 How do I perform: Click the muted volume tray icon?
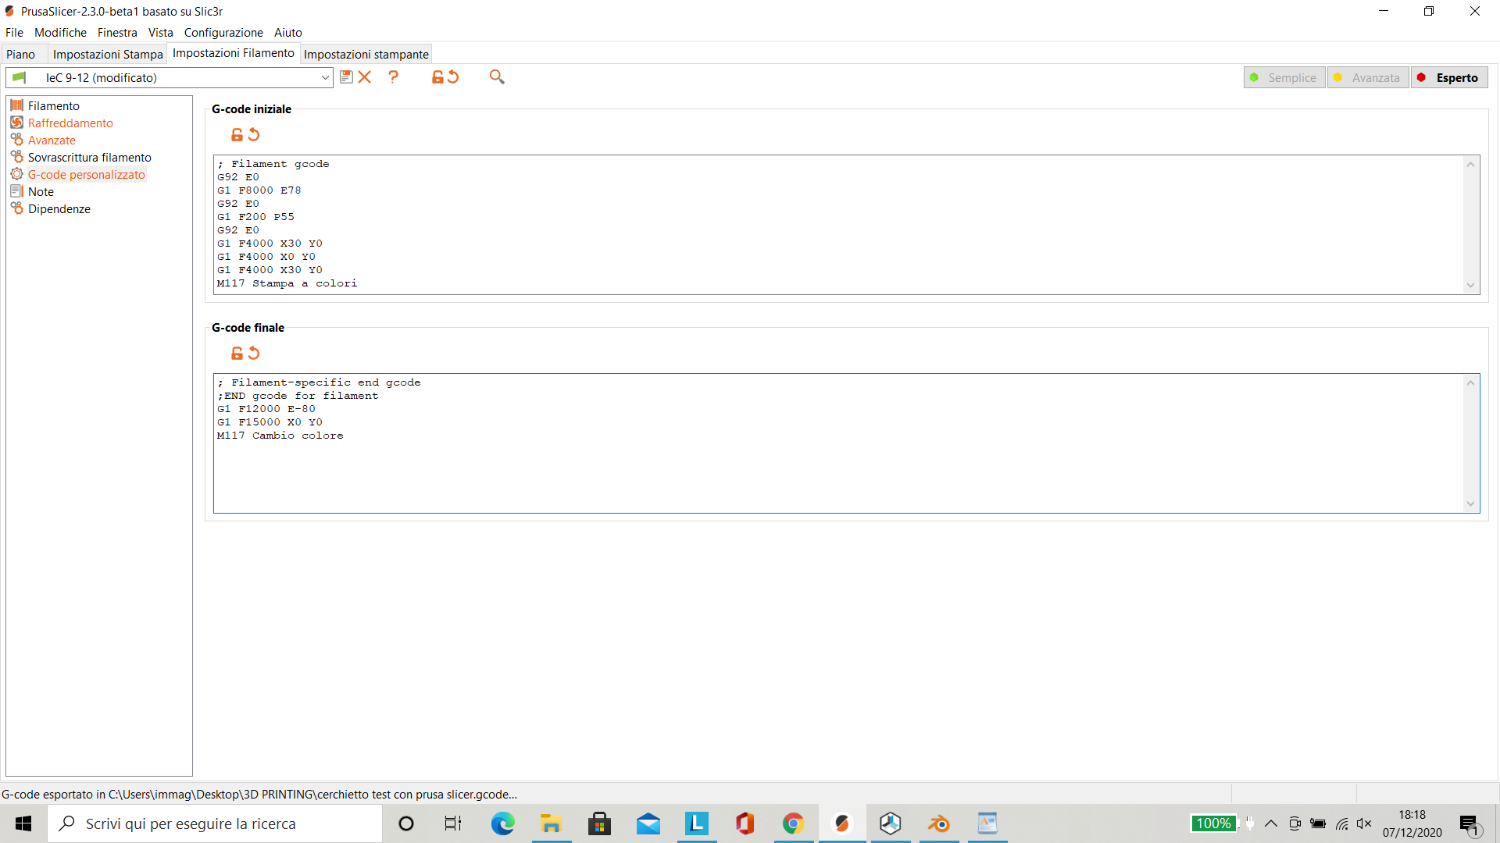1364,824
